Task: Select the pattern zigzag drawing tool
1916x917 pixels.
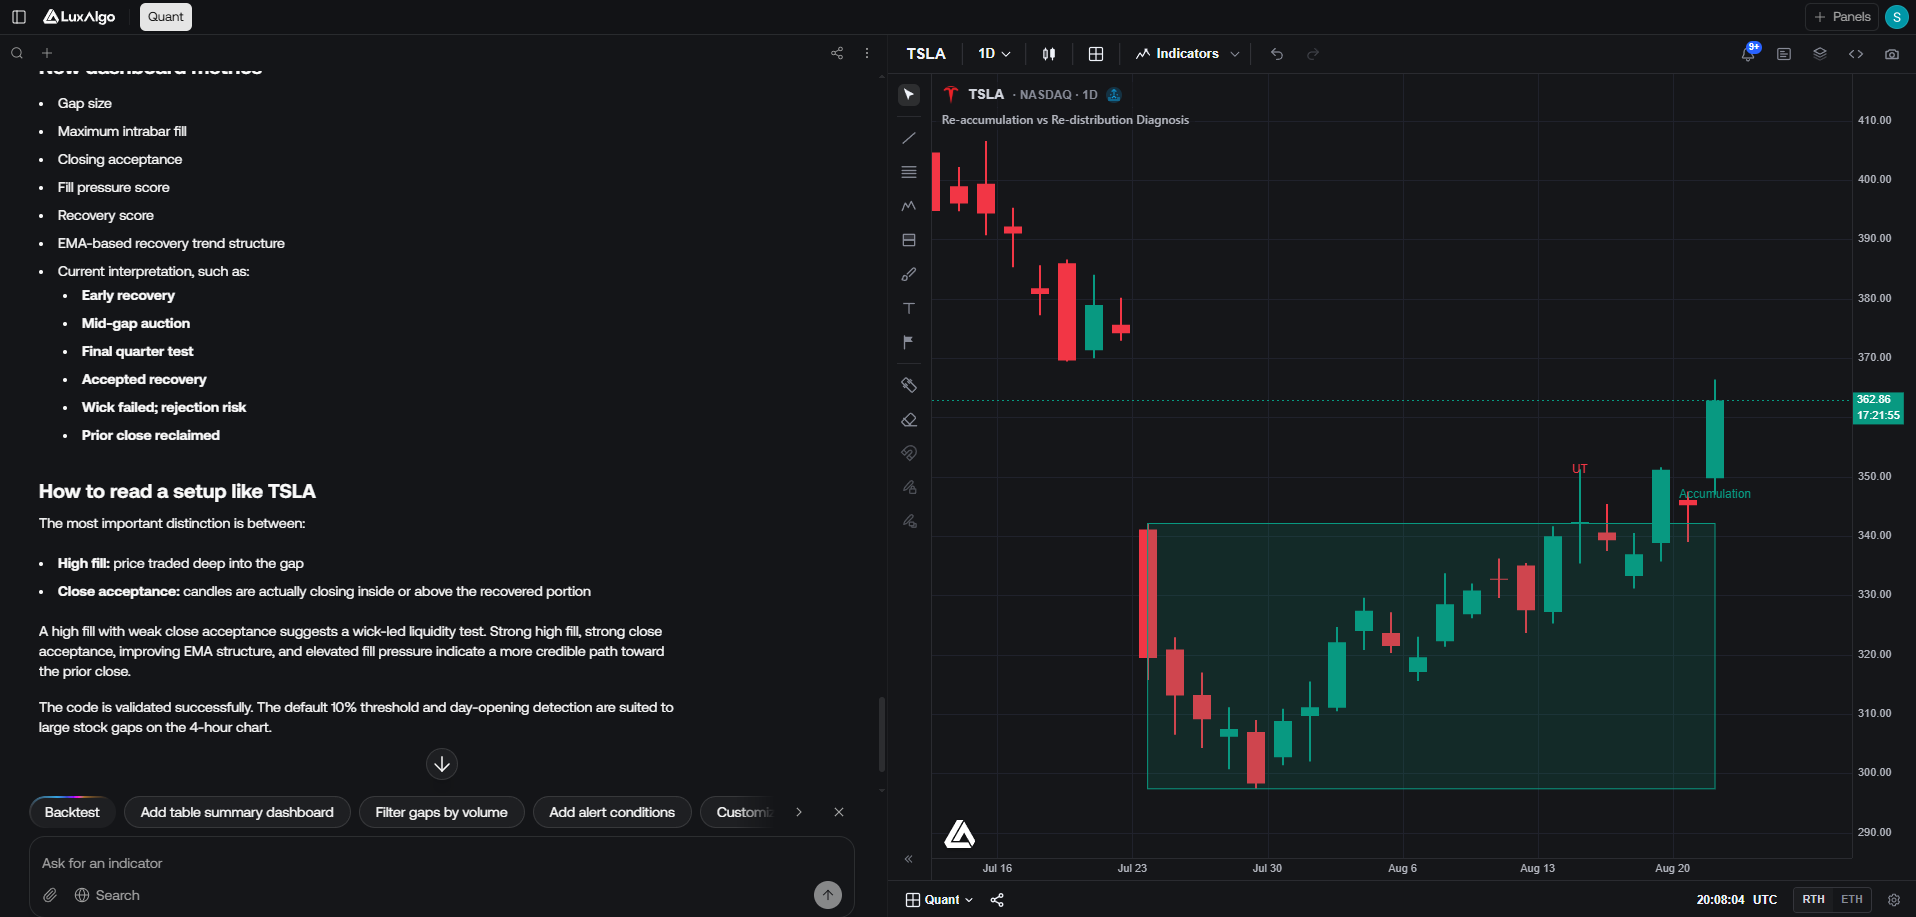Action: click(x=909, y=206)
